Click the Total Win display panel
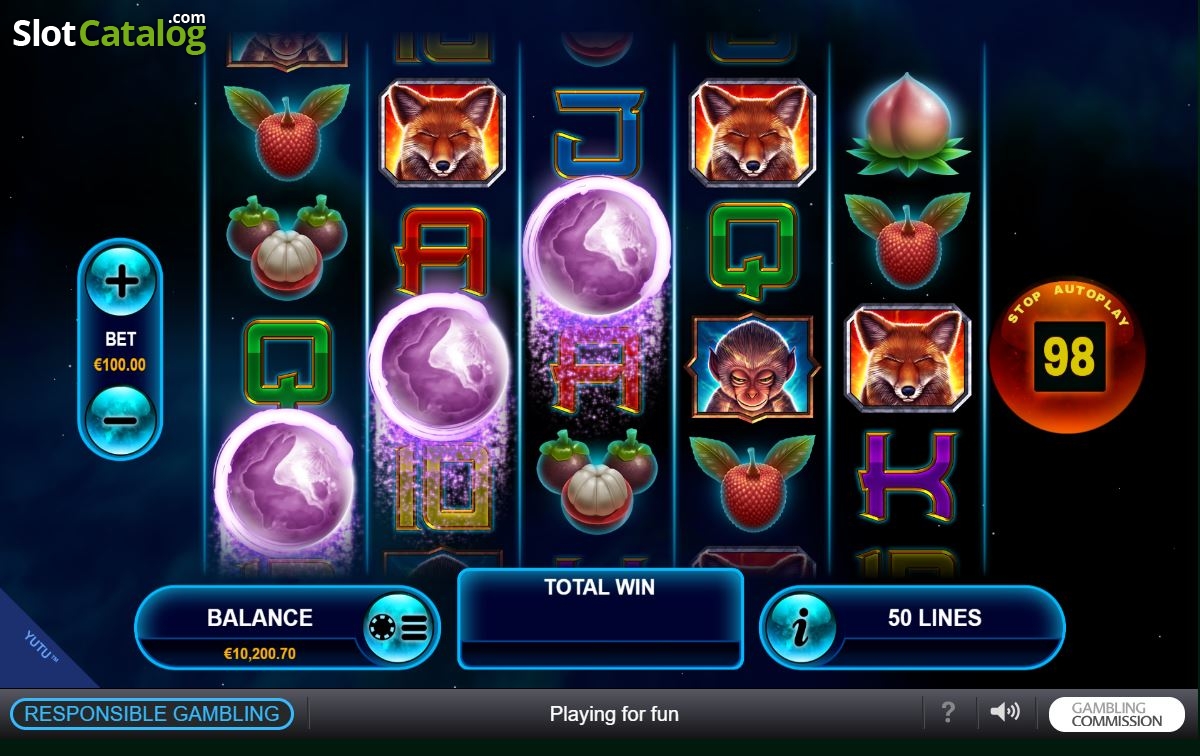Screen dimensions: 1200x756 coord(600,619)
